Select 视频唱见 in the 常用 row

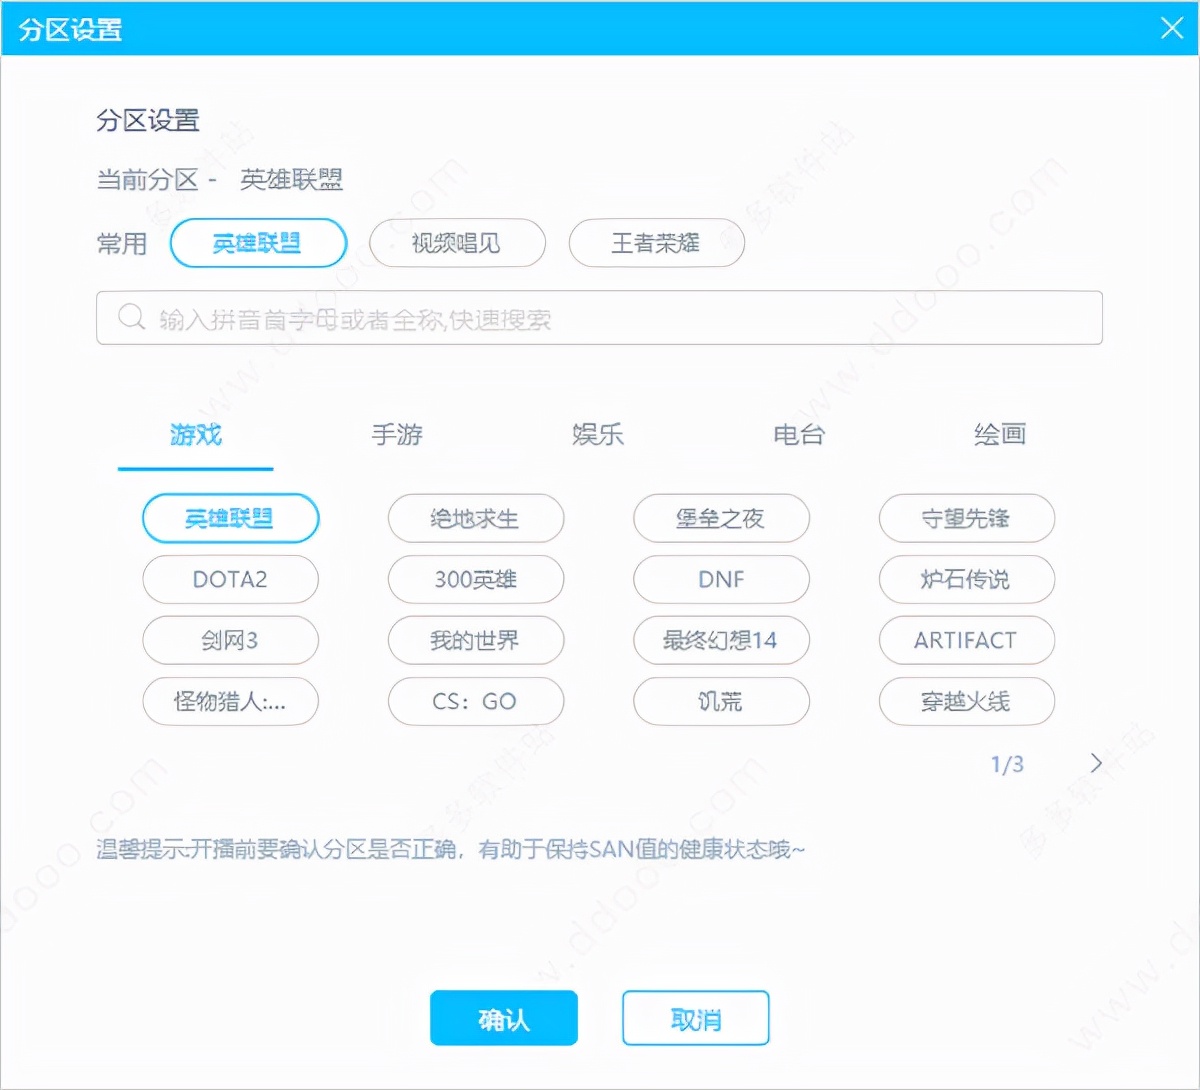point(457,243)
